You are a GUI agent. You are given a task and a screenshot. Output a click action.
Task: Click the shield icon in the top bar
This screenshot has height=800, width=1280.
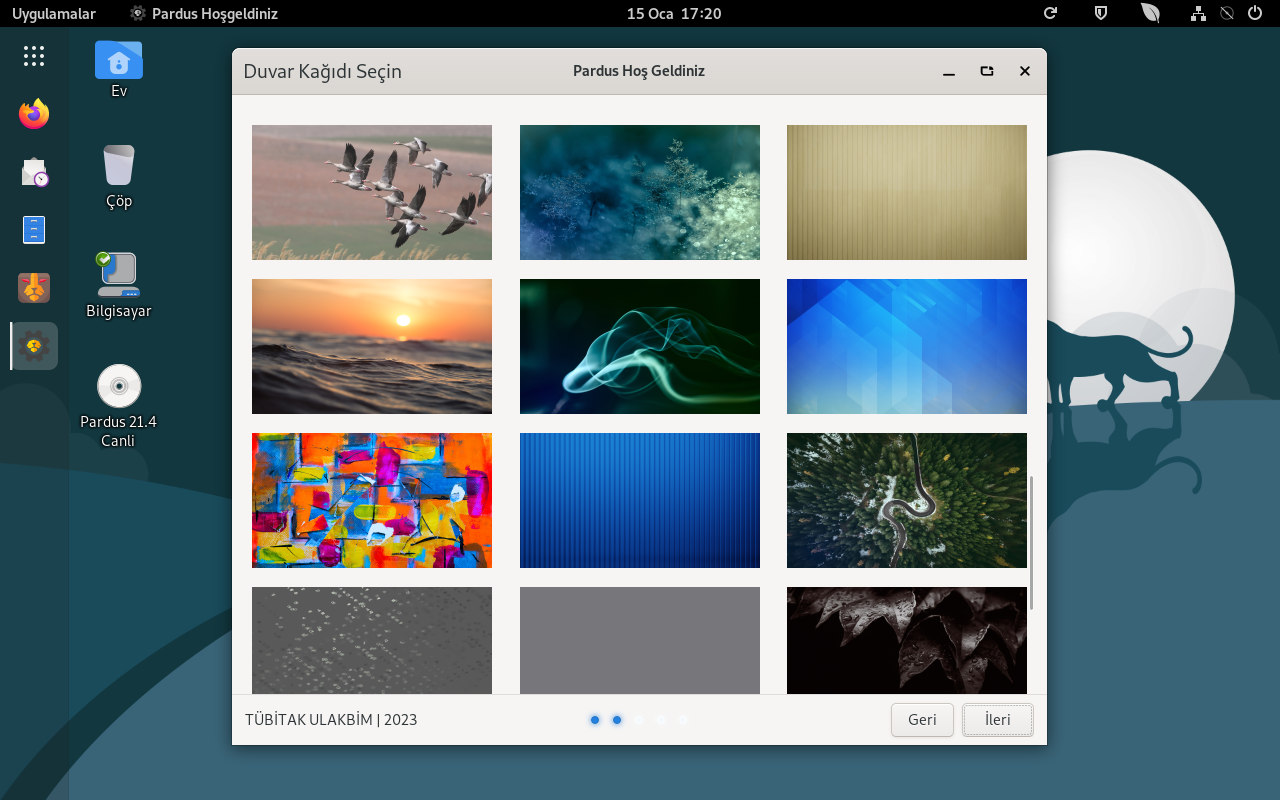pos(1101,13)
